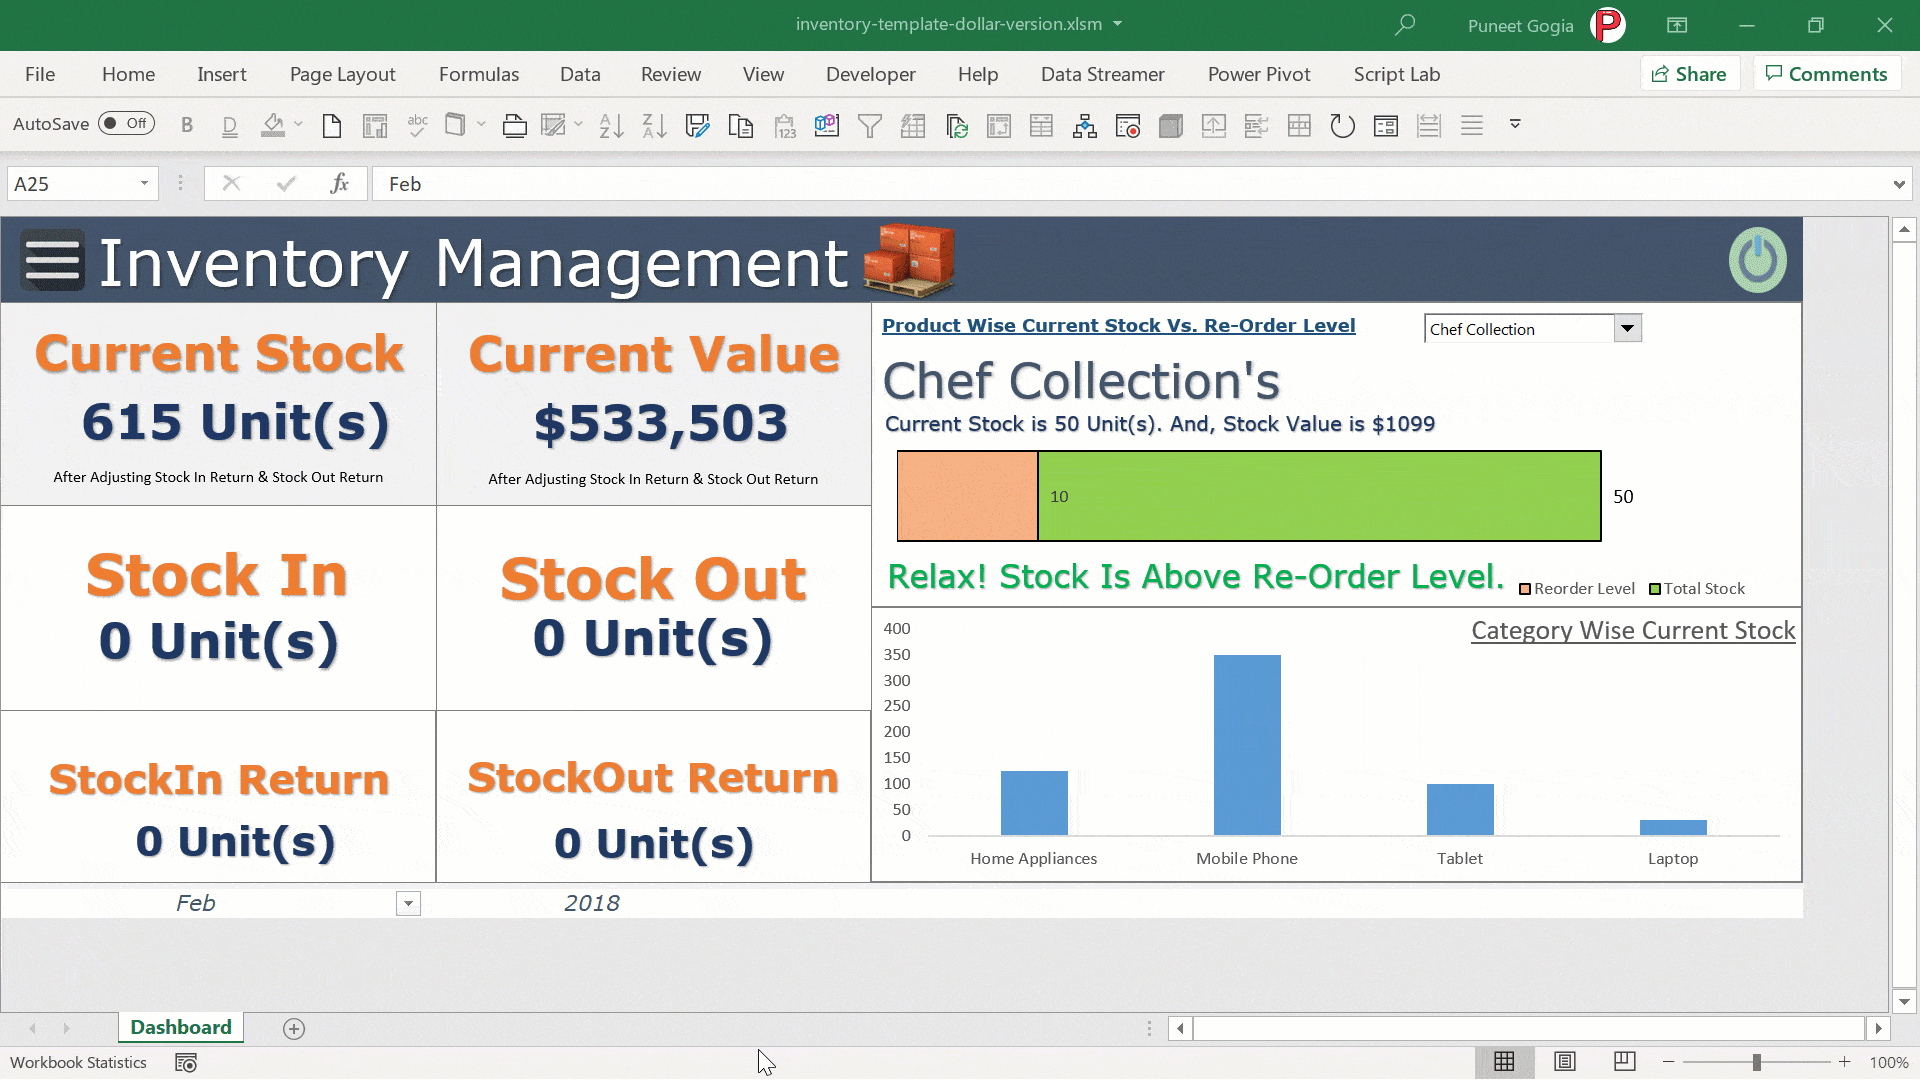
Task: Click the refresh/recalculate icon in toolbar
Action: (1341, 124)
